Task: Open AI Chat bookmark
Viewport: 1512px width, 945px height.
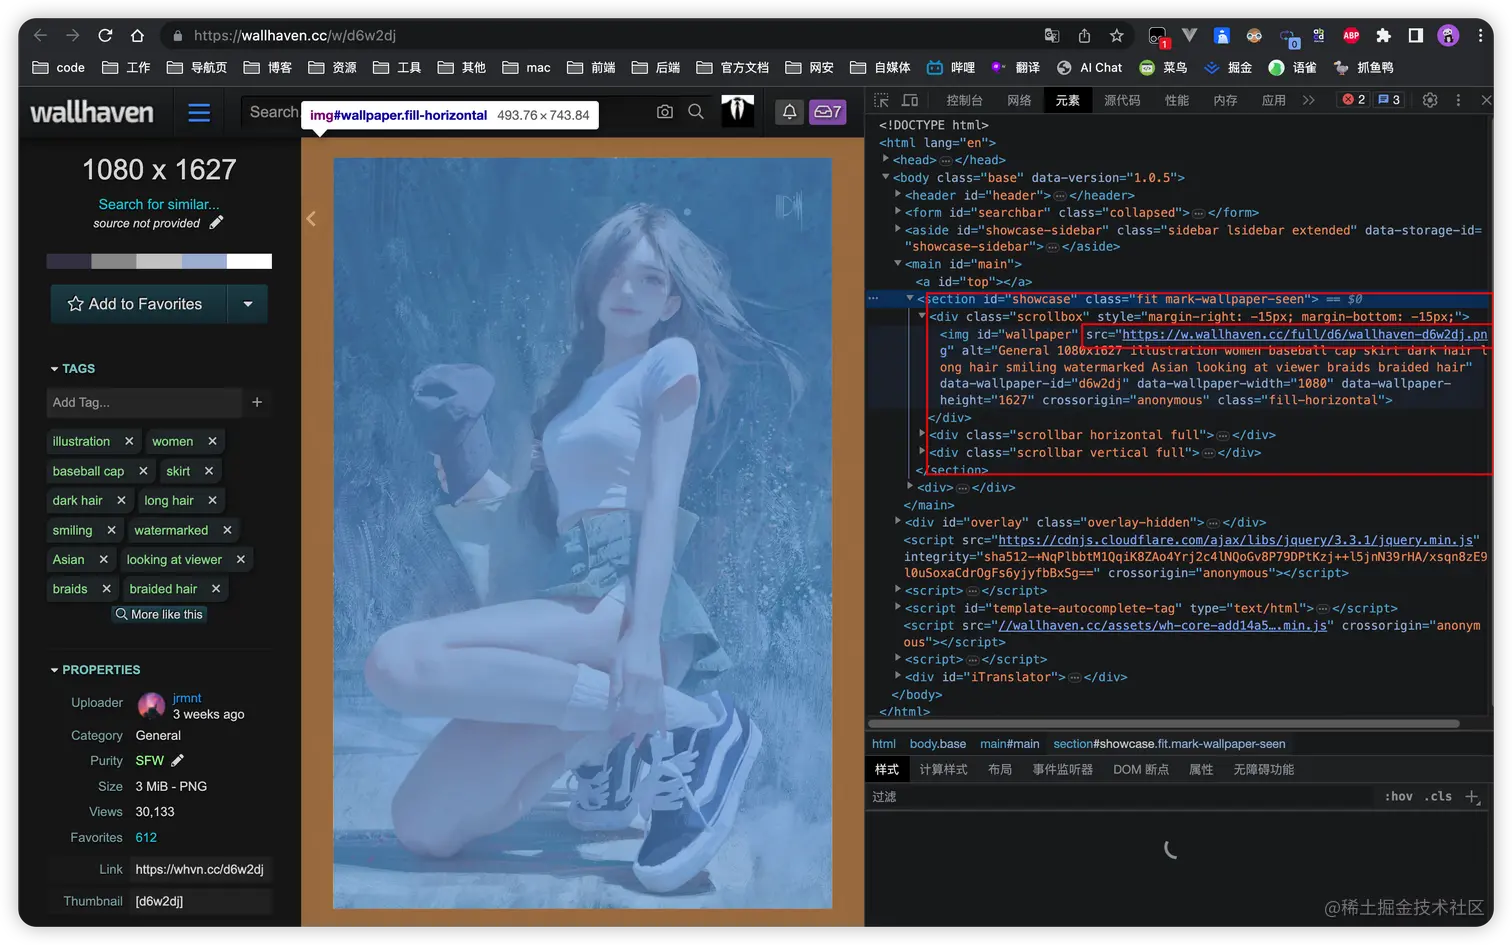Action: tap(1090, 67)
